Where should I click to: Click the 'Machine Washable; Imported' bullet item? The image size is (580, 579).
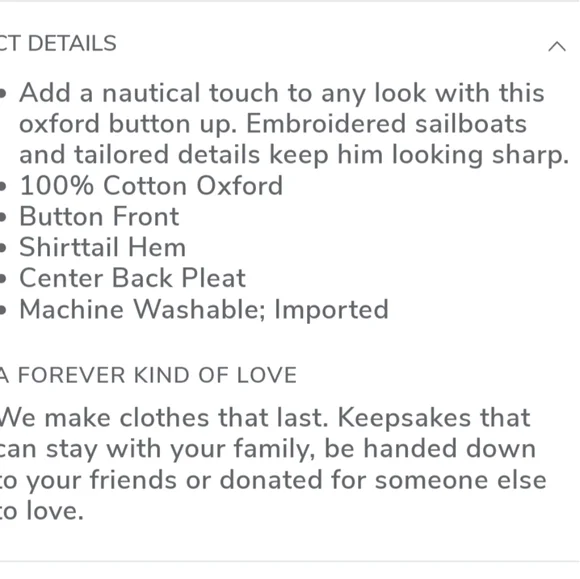tap(204, 309)
